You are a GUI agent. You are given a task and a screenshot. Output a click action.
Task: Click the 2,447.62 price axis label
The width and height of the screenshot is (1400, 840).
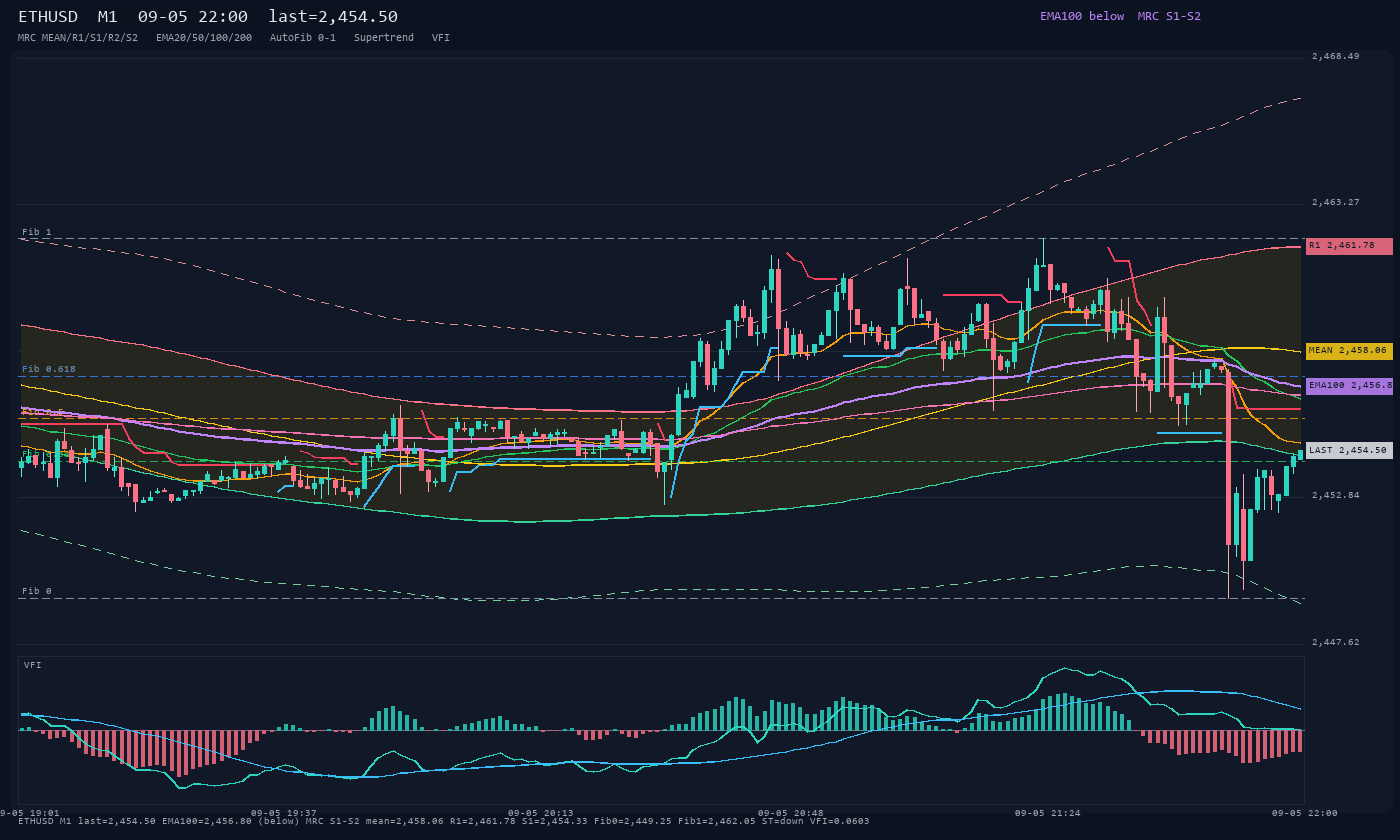tap(1335, 642)
